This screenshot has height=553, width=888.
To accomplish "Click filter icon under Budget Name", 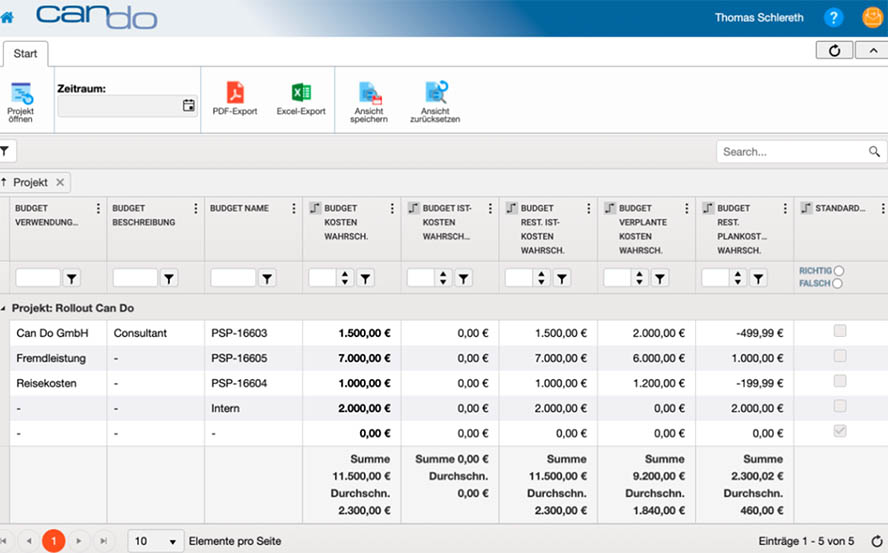I will (x=267, y=278).
